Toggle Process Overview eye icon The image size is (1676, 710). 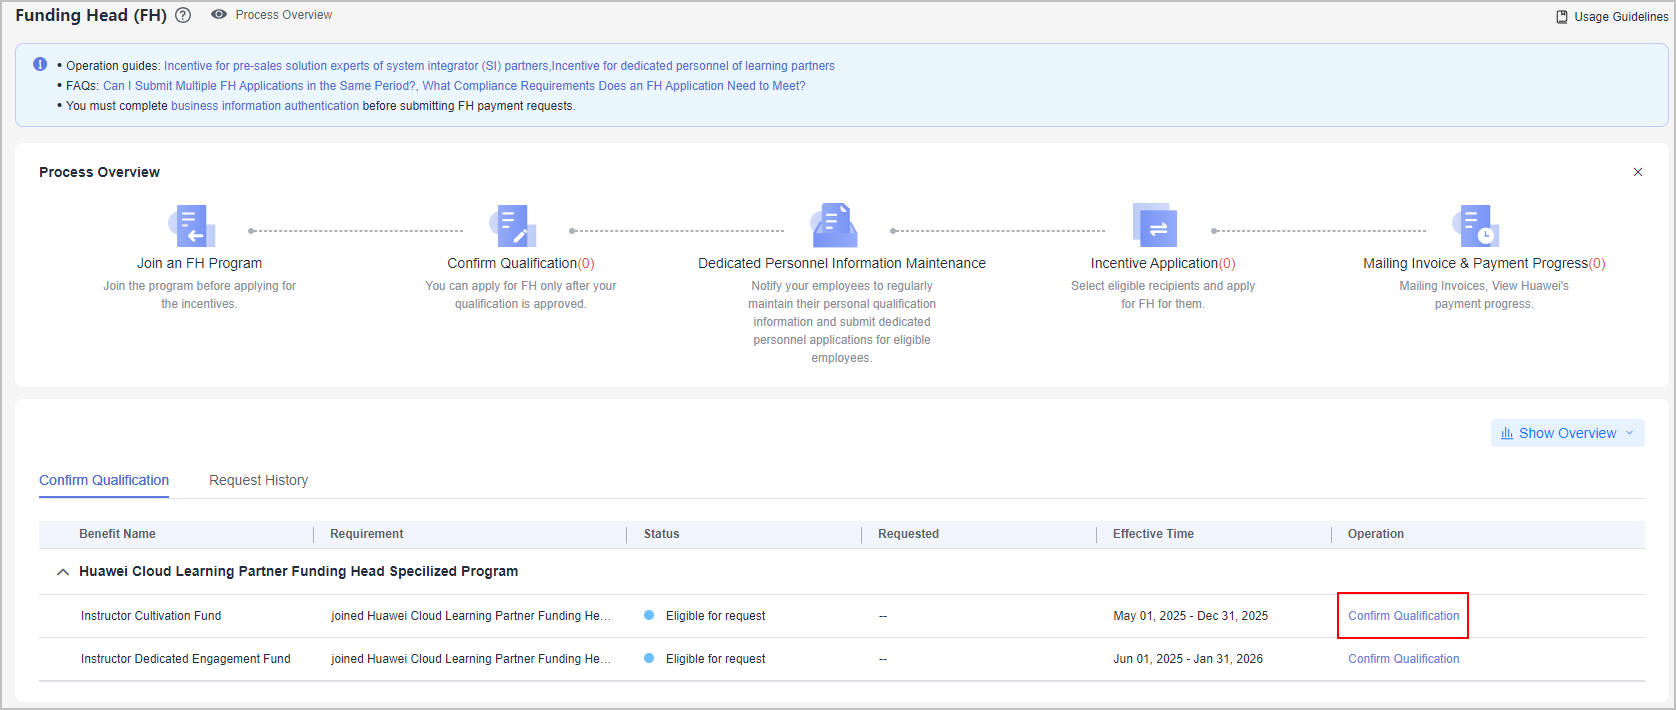point(219,15)
